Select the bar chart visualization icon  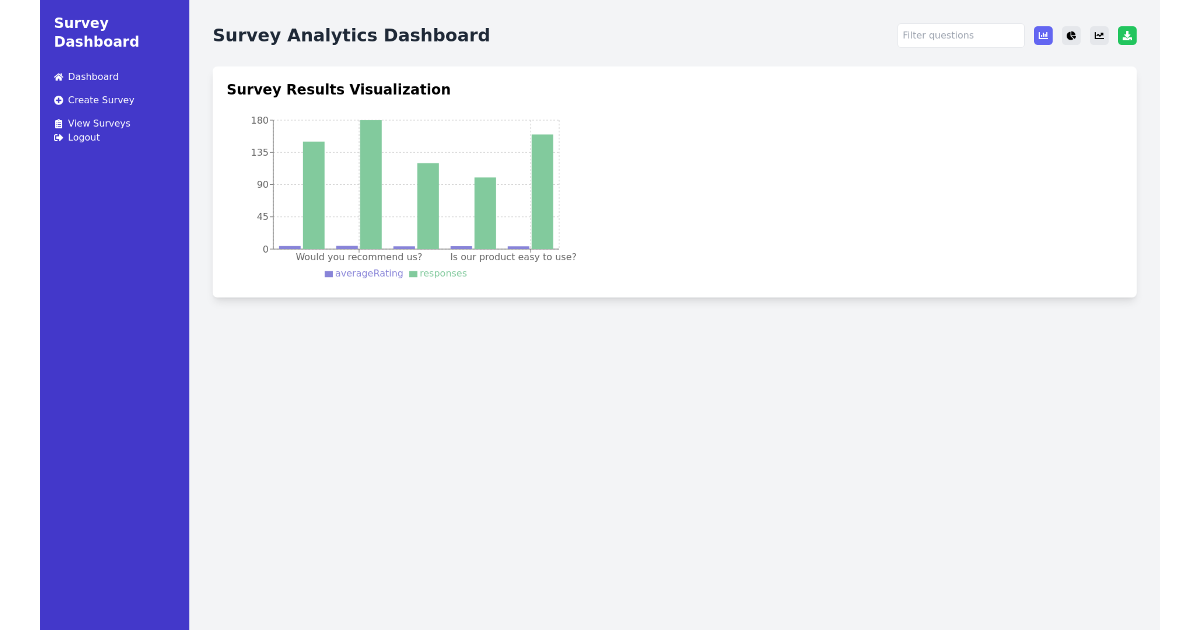pos(1043,35)
